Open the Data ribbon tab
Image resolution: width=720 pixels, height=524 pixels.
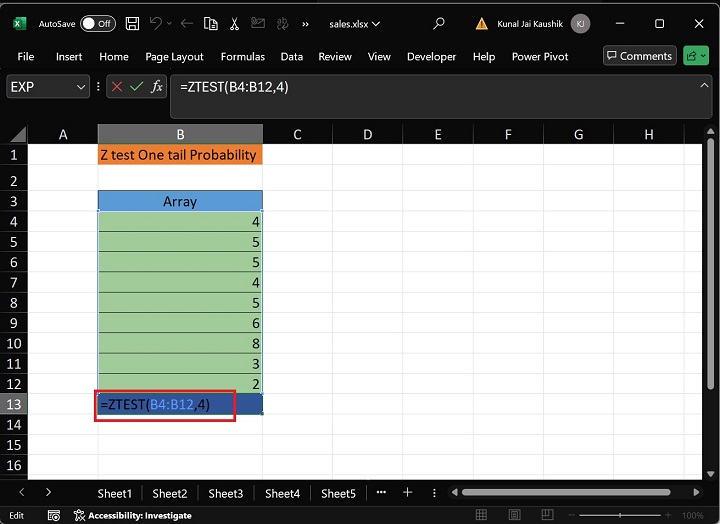click(292, 56)
